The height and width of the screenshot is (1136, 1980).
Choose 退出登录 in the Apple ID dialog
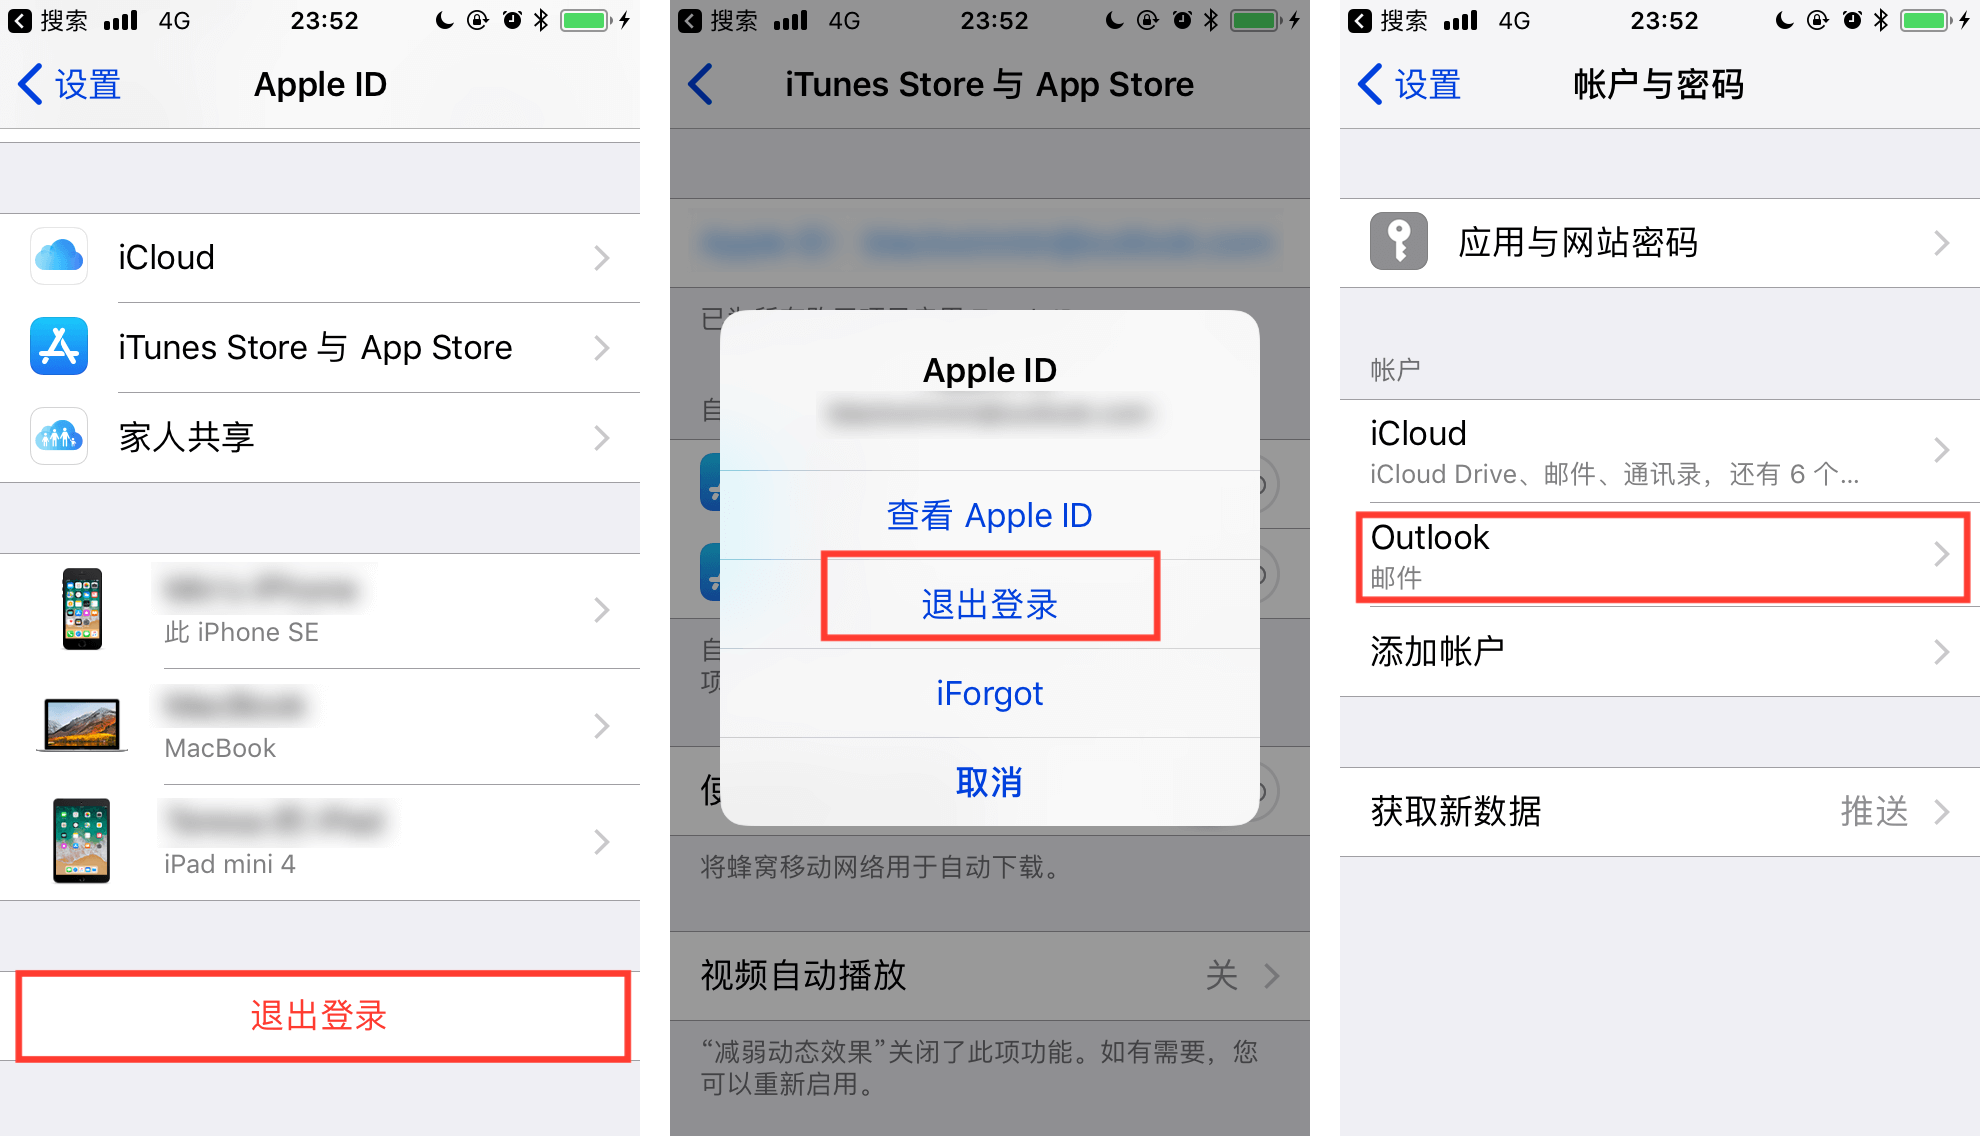(x=990, y=604)
